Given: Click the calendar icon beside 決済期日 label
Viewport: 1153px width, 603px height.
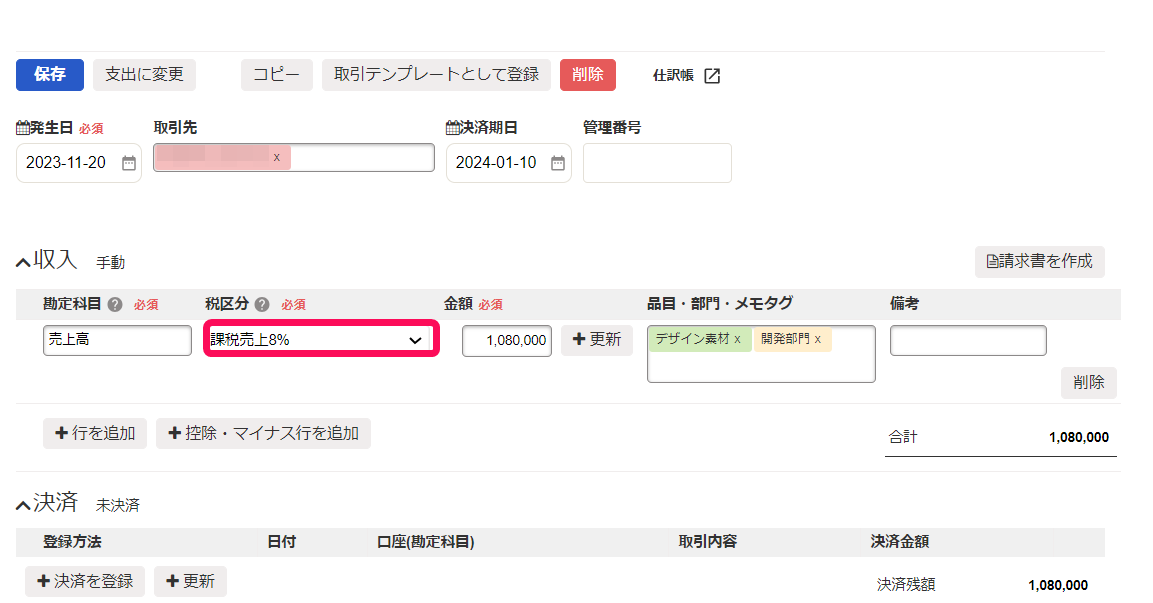Looking at the screenshot, I should click(x=452, y=128).
